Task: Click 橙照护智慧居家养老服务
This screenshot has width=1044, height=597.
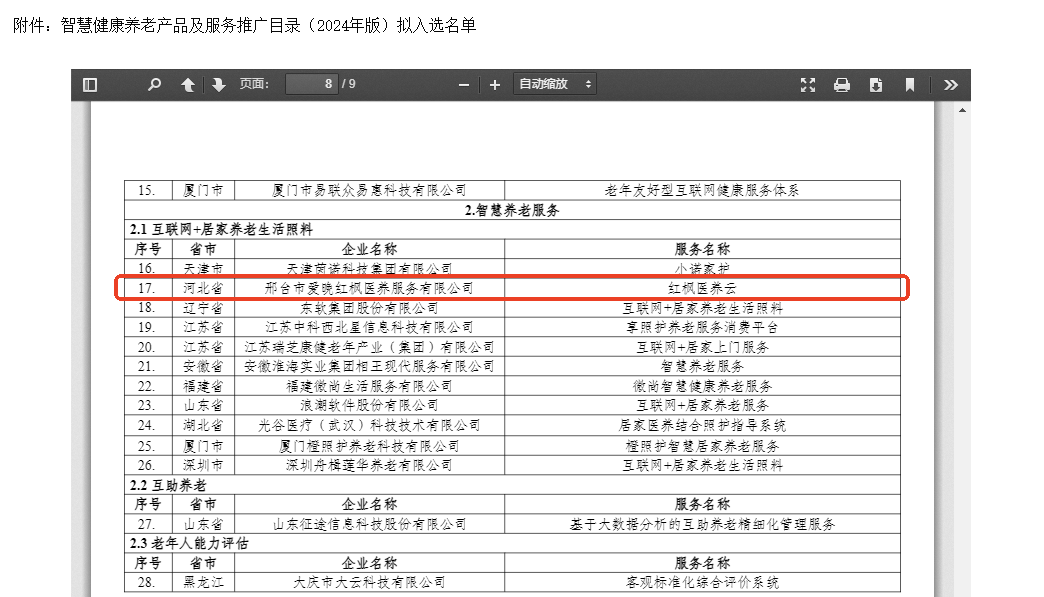Action: coord(702,446)
